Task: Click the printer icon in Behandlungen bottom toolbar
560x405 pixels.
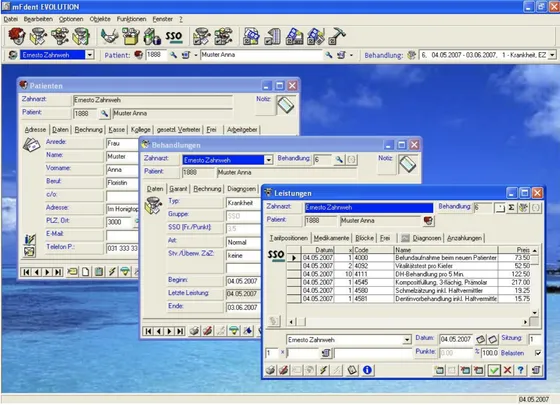Action: 194,331
